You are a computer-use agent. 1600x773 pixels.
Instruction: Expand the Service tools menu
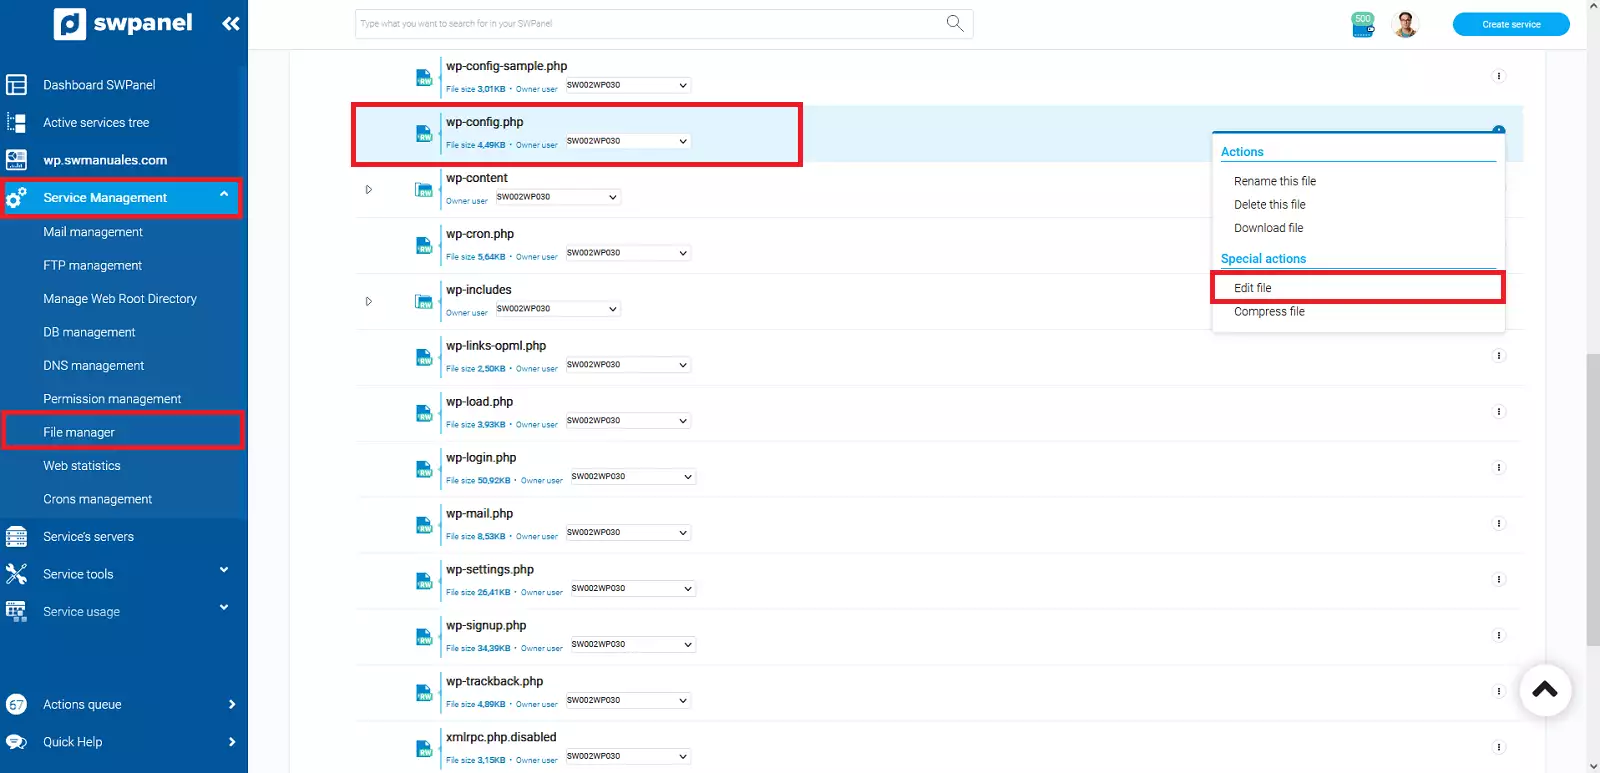click(x=224, y=571)
